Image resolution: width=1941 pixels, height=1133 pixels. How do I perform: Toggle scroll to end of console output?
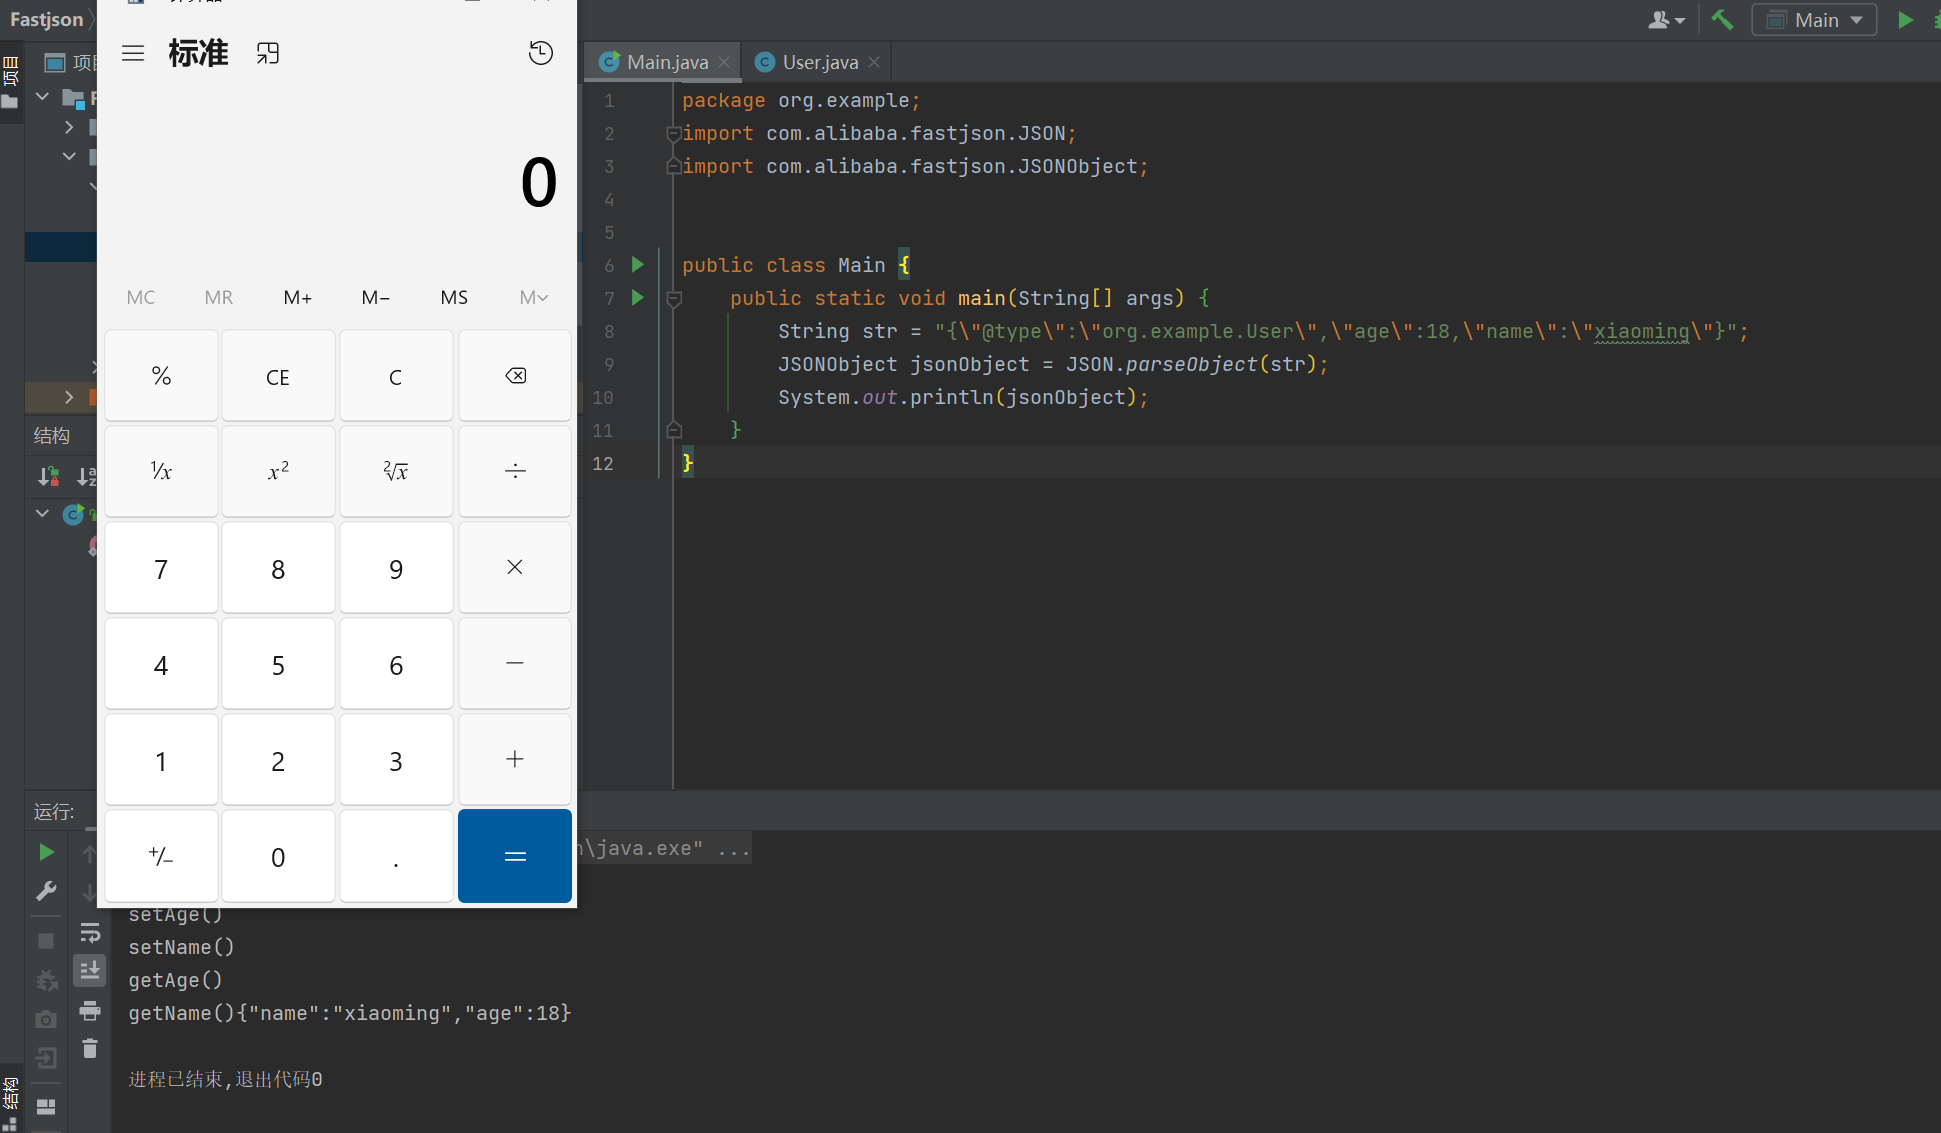tap(90, 970)
